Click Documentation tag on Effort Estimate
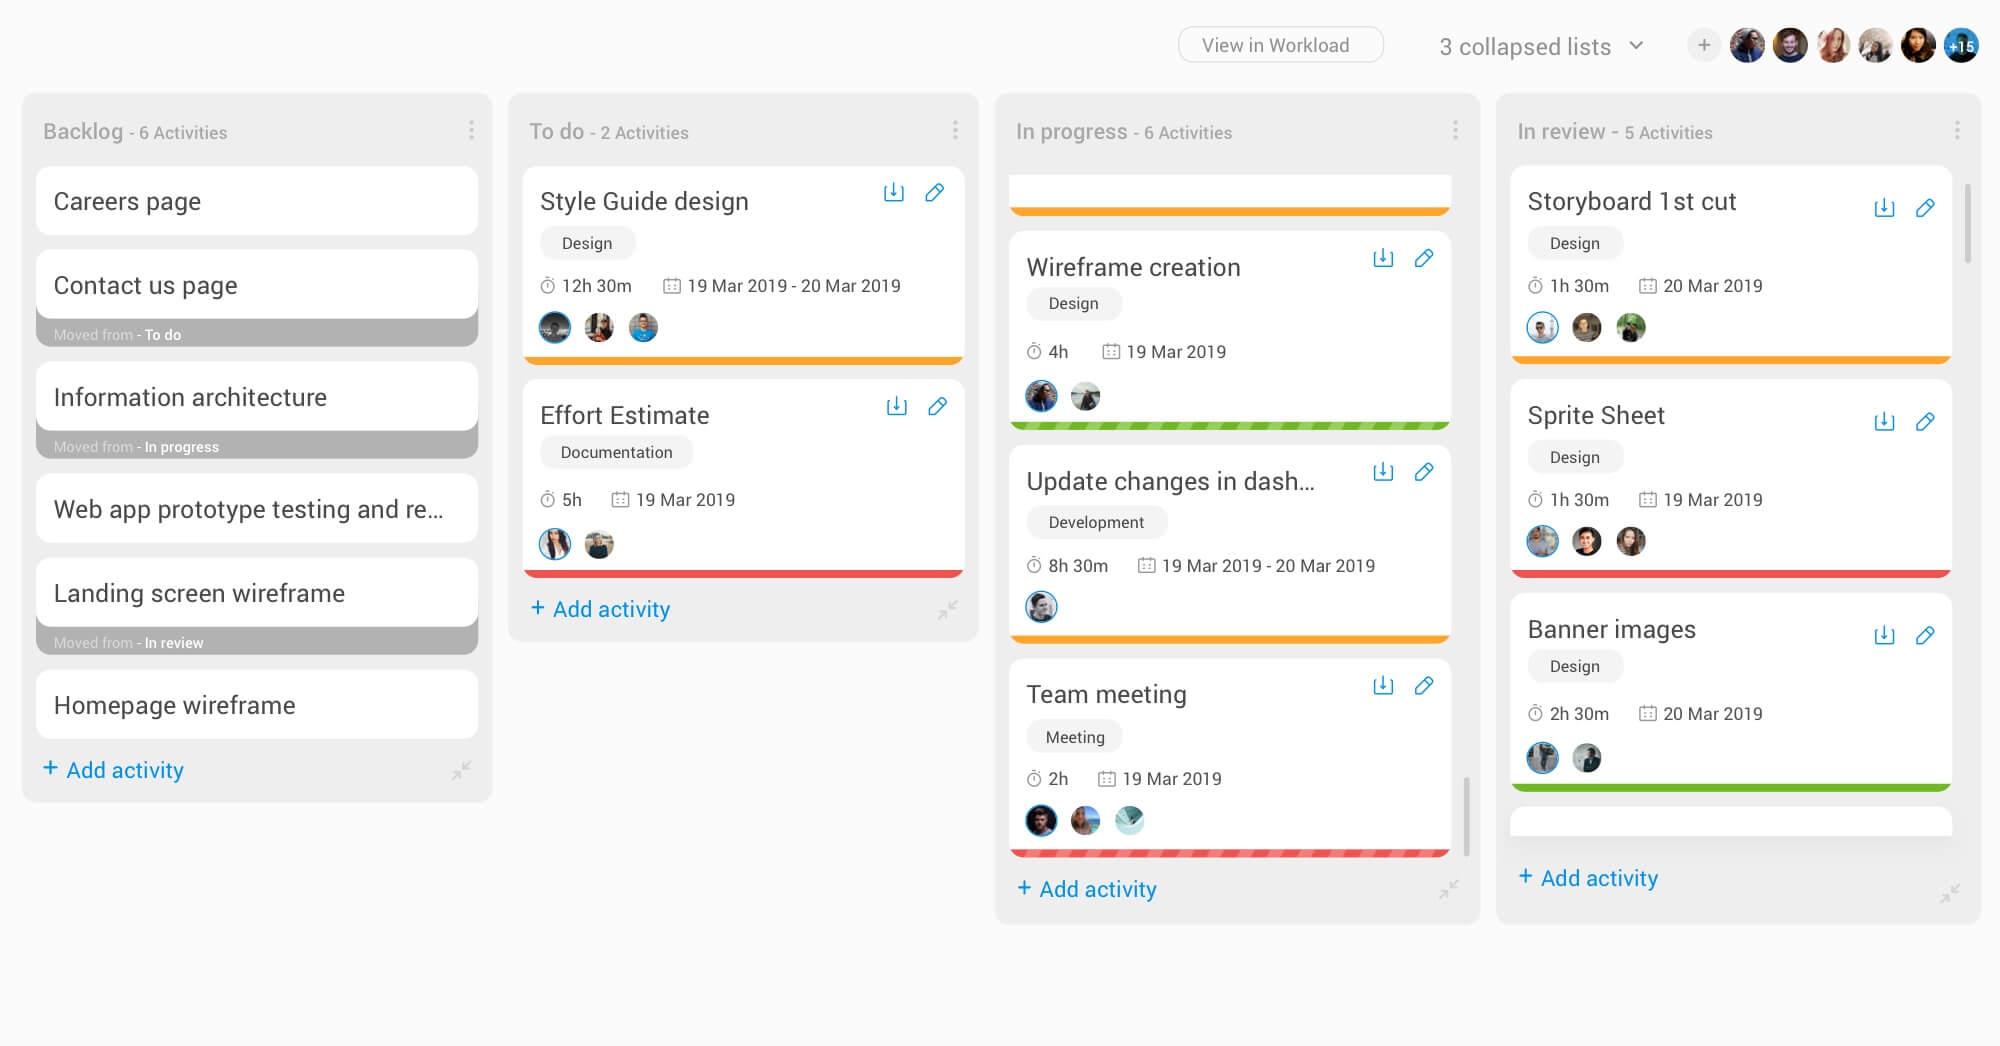2000x1046 pixels. tap(616, 452)
